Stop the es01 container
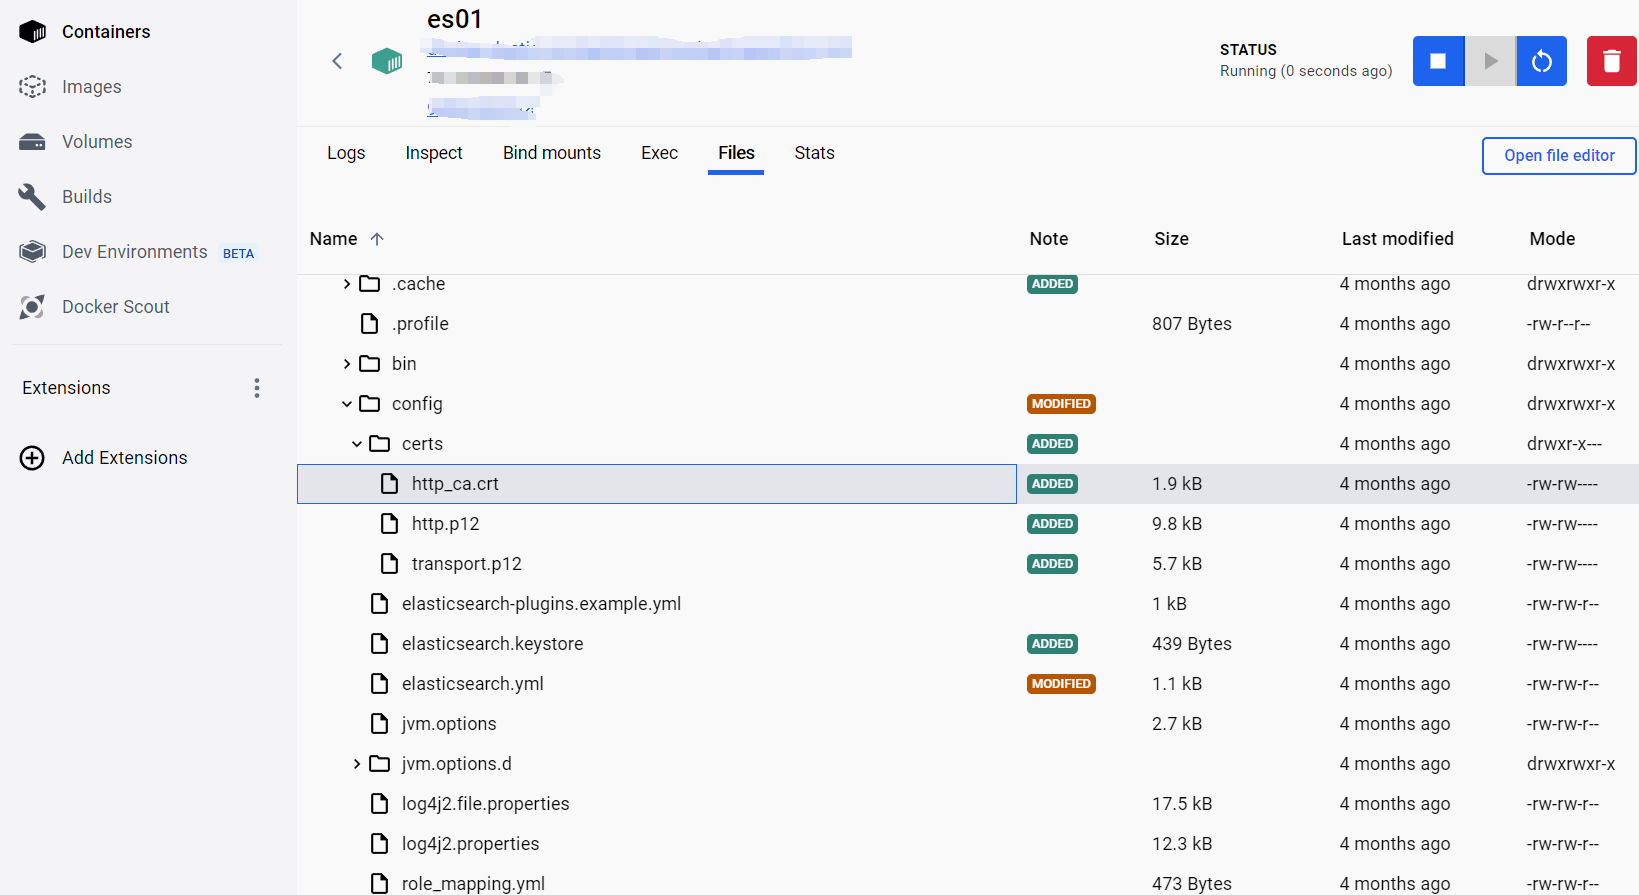1639x895 pixels. pyautogui.click(x=1438, y=61)
